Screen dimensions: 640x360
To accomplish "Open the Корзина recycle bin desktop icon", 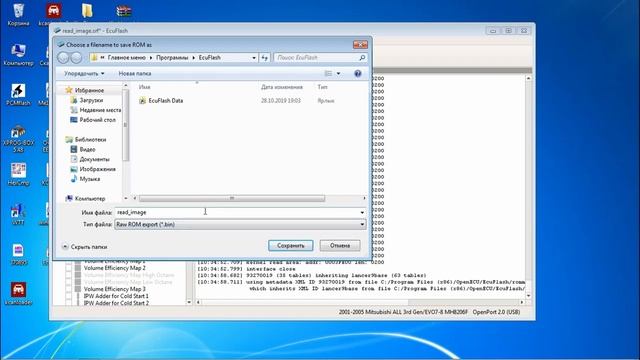I will coord(18,14).
